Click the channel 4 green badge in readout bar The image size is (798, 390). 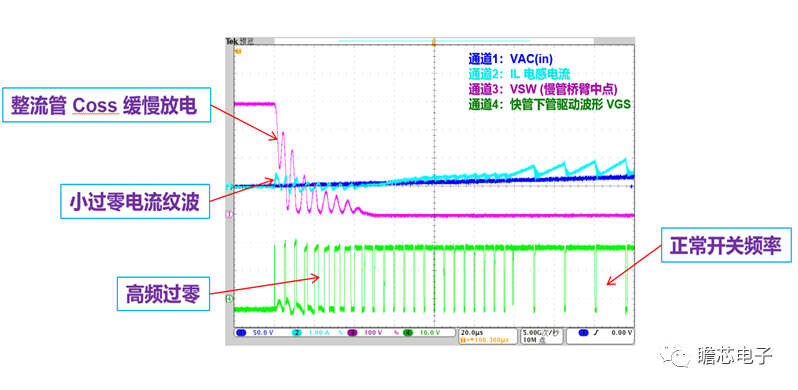point(408,332)
